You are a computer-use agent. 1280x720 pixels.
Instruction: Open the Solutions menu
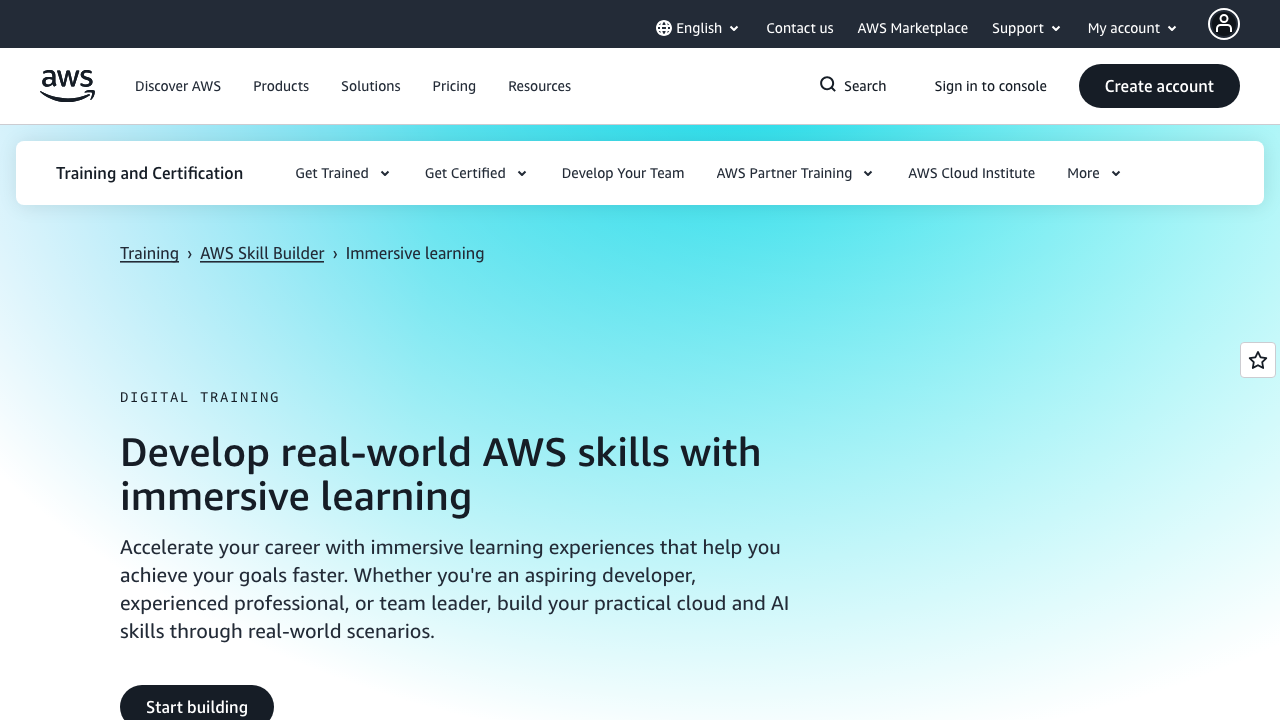coord(371,86)
